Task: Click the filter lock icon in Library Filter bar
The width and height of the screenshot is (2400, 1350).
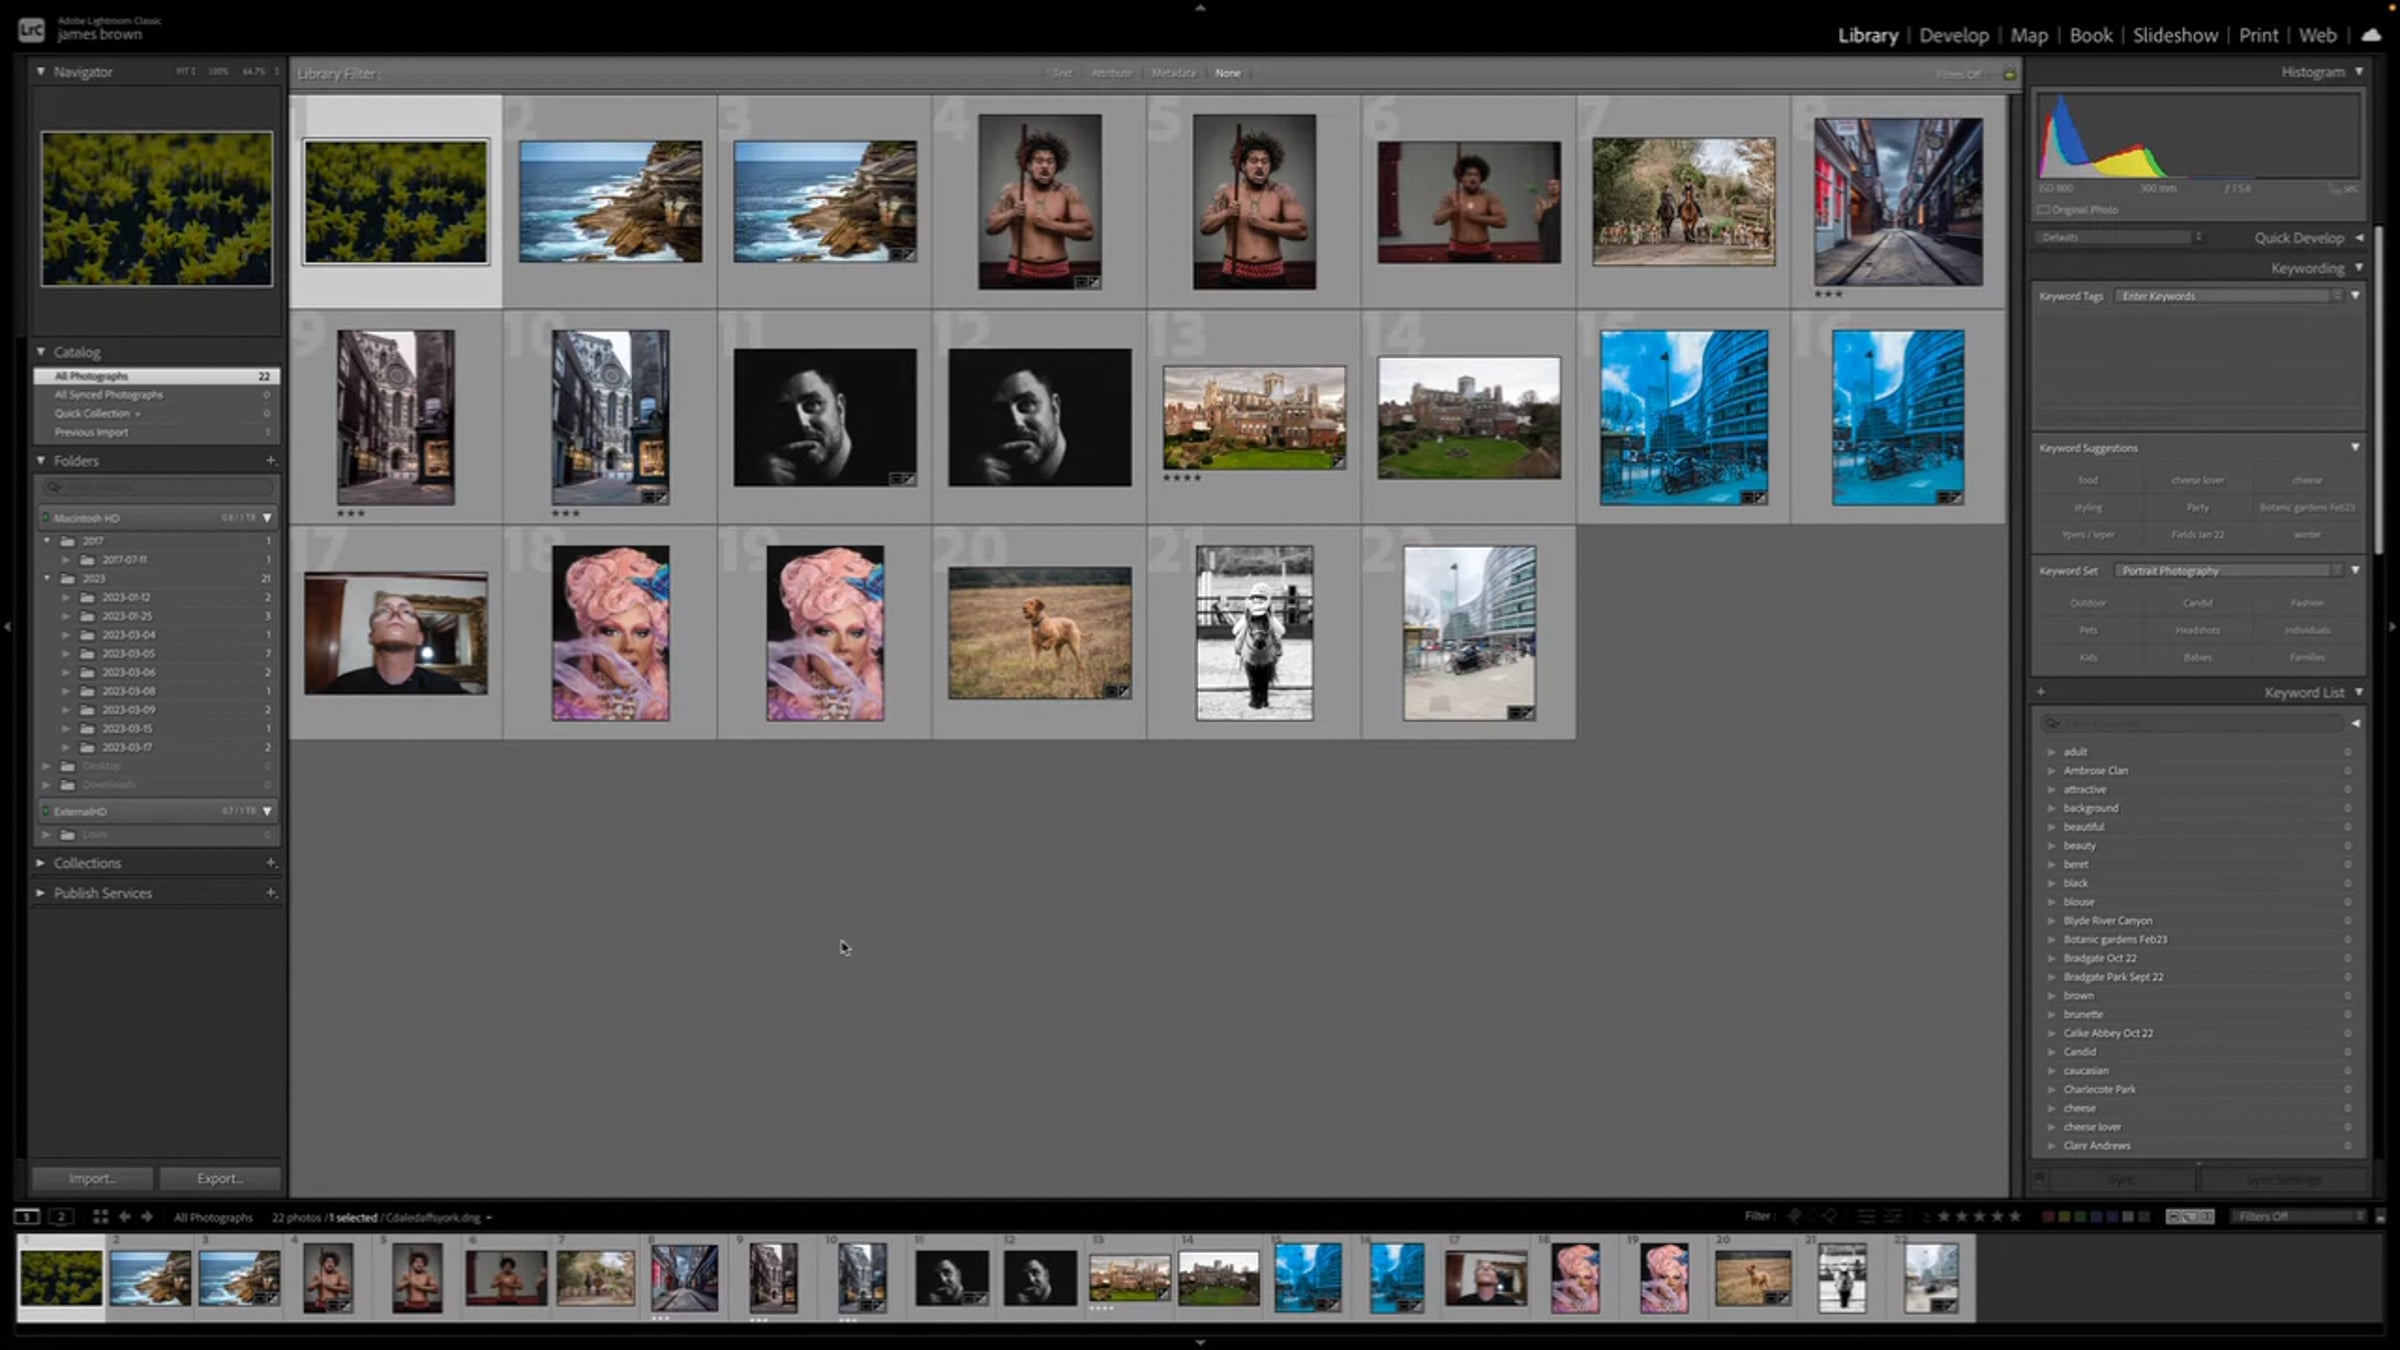Action: pyautogui.click(x=2009, y=74)
